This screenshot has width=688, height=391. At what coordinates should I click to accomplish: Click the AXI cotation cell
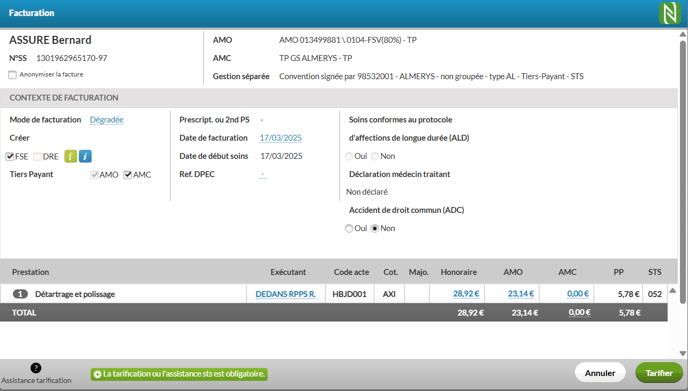tap(389, 294)
